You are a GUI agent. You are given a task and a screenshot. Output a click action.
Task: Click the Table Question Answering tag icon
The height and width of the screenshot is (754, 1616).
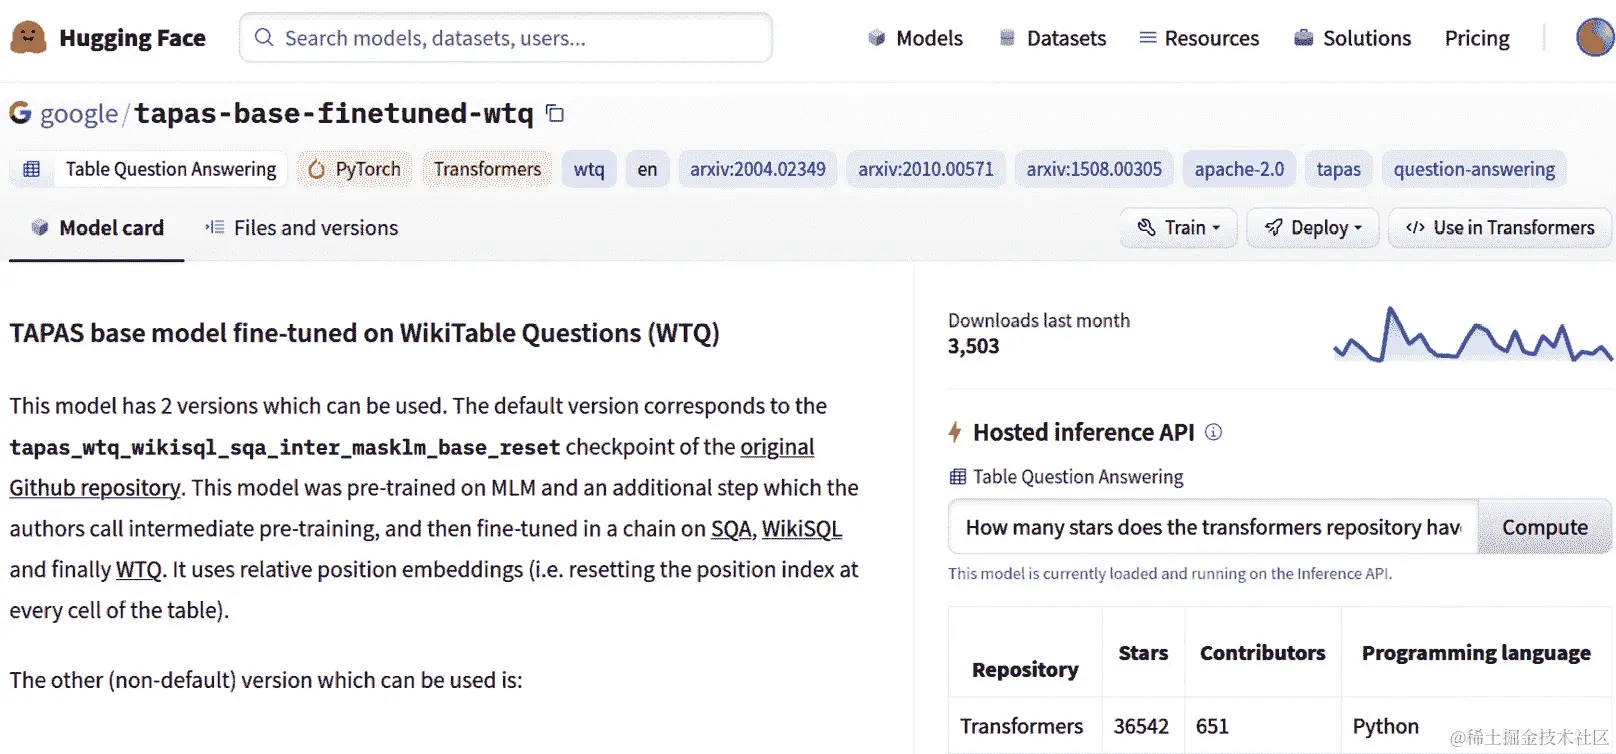click(32, 169)
